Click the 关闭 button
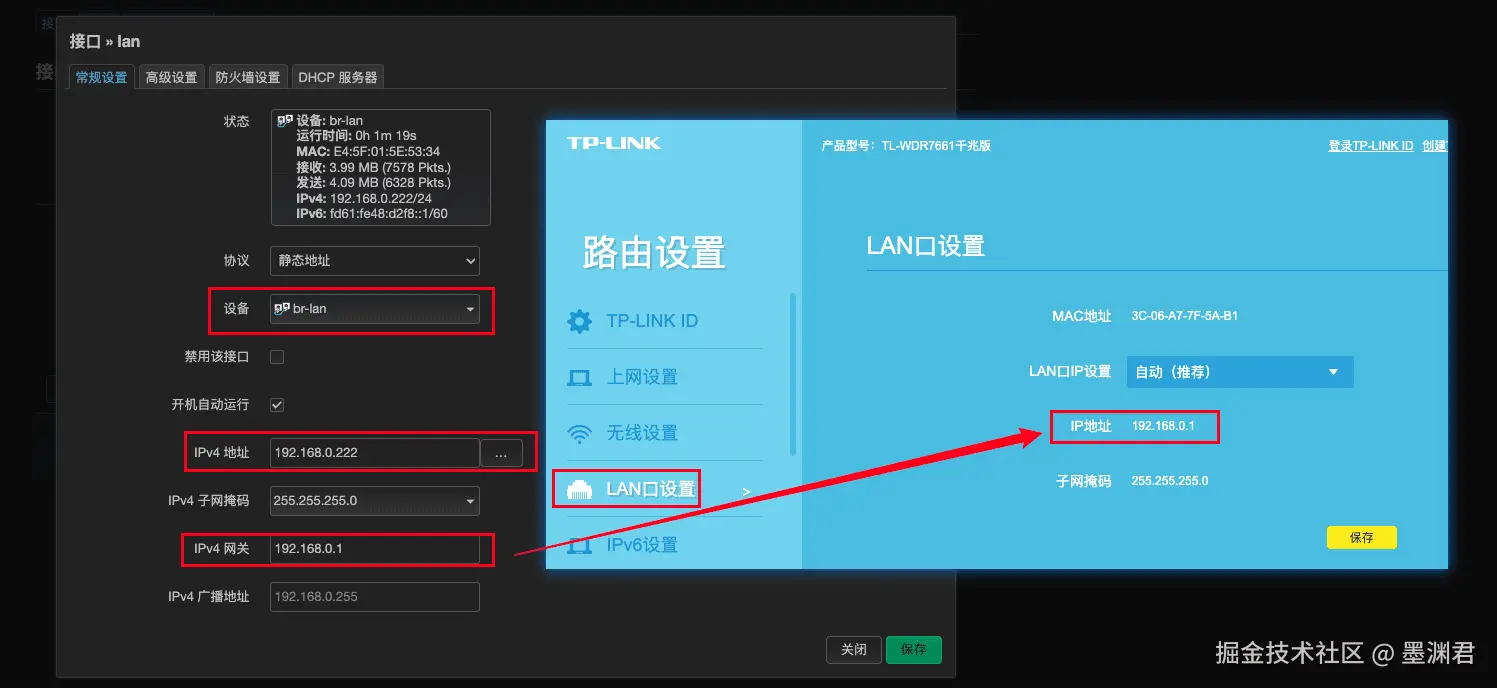This screenshot has width=1497, height=688. [x=854, y=650]
